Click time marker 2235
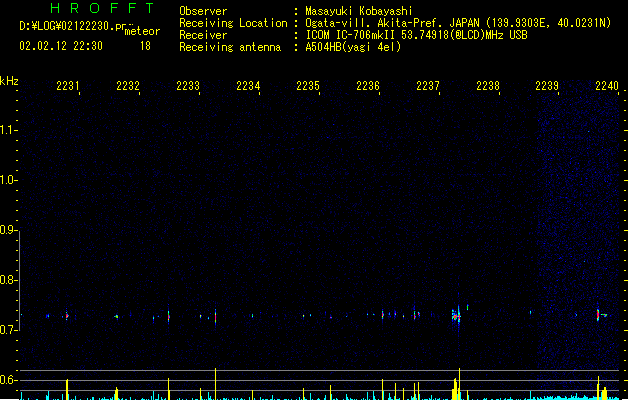Image resolution: width=629 pixels, height=400 pixels. 308,85
